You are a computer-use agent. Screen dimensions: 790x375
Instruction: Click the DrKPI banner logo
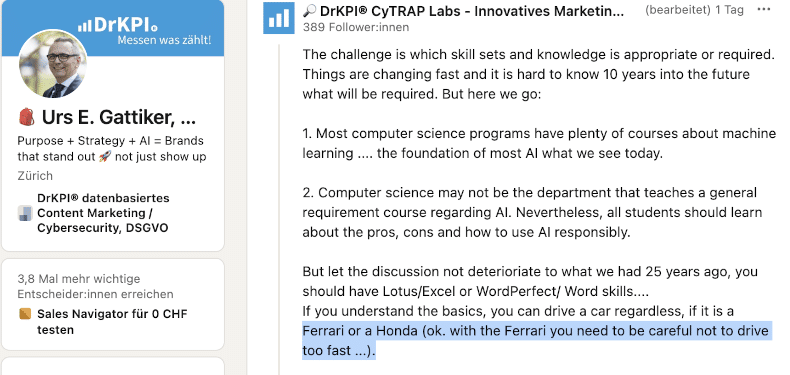click(x=117, y=24)
